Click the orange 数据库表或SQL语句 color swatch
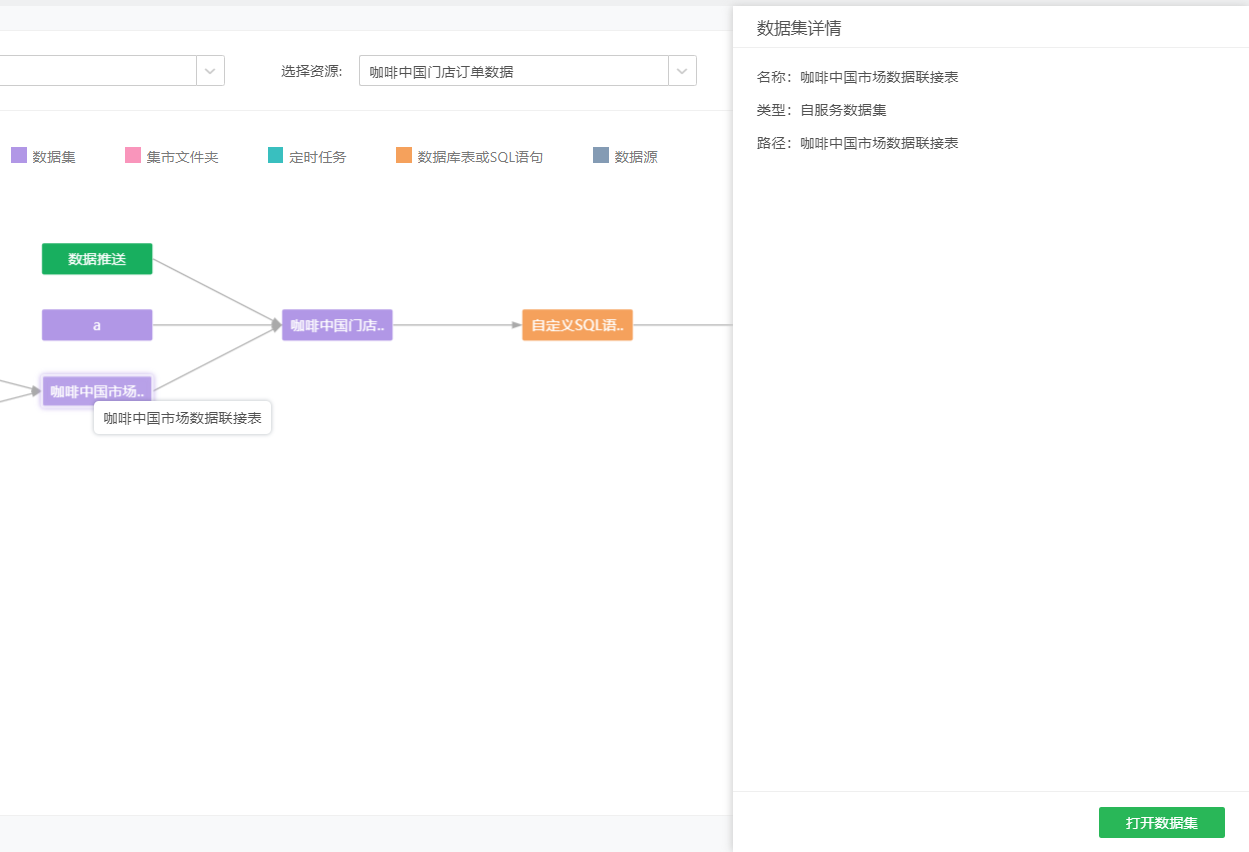1249x852 pixels. (404, 156)
